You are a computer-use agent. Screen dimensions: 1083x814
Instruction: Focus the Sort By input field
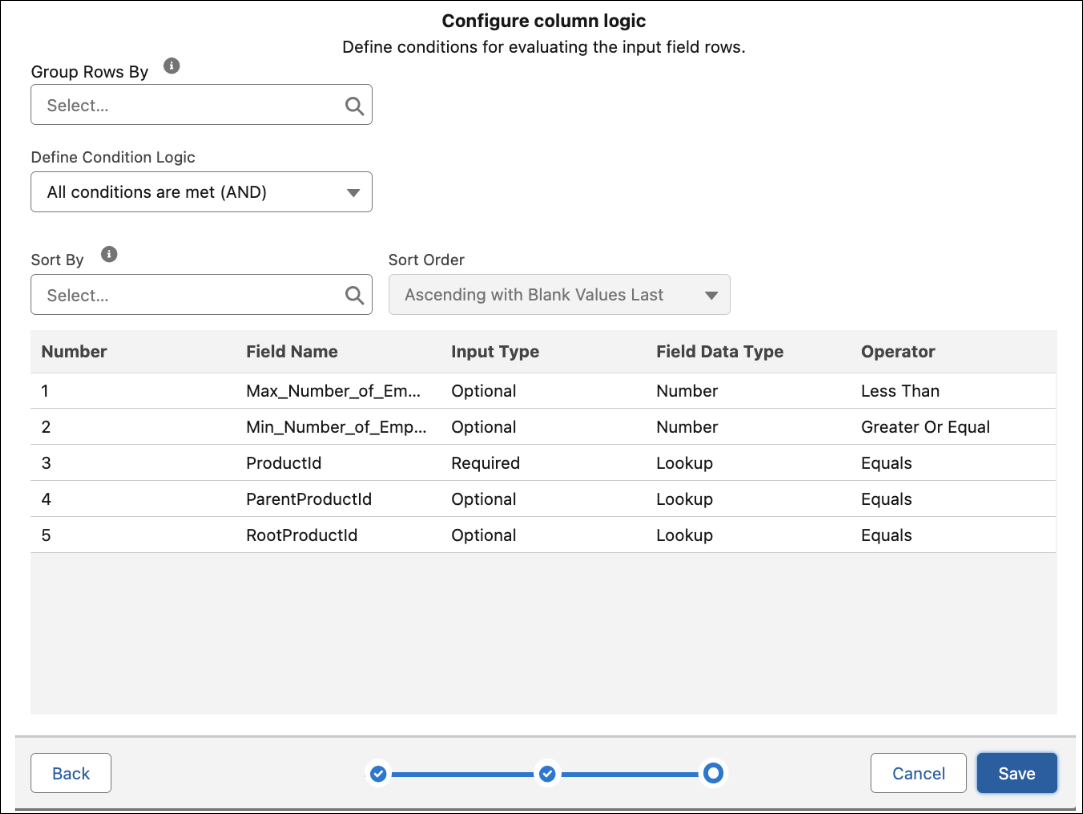190,295
